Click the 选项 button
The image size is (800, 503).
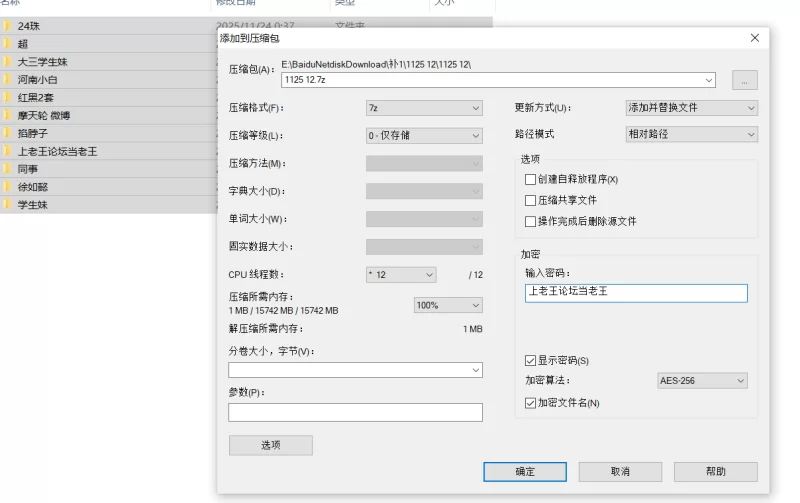[270, 445]
